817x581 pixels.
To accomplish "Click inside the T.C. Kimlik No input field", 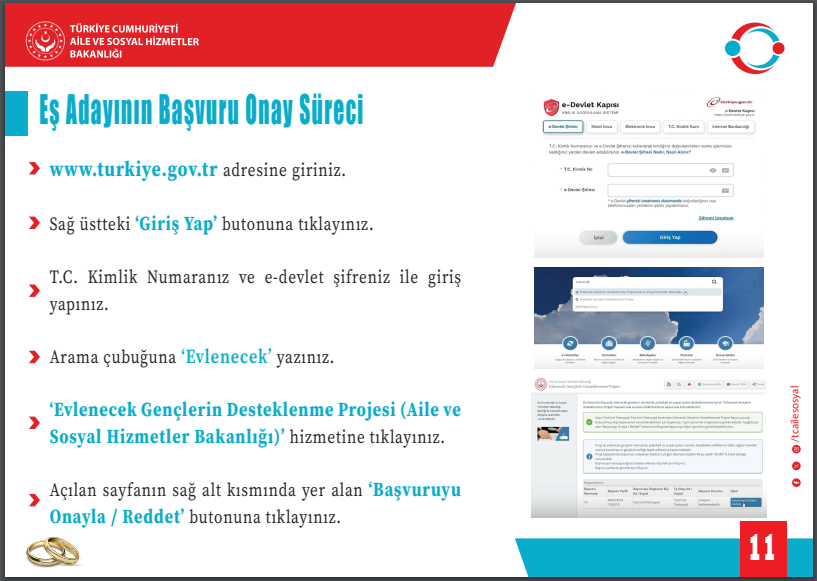I will (671, 170).
